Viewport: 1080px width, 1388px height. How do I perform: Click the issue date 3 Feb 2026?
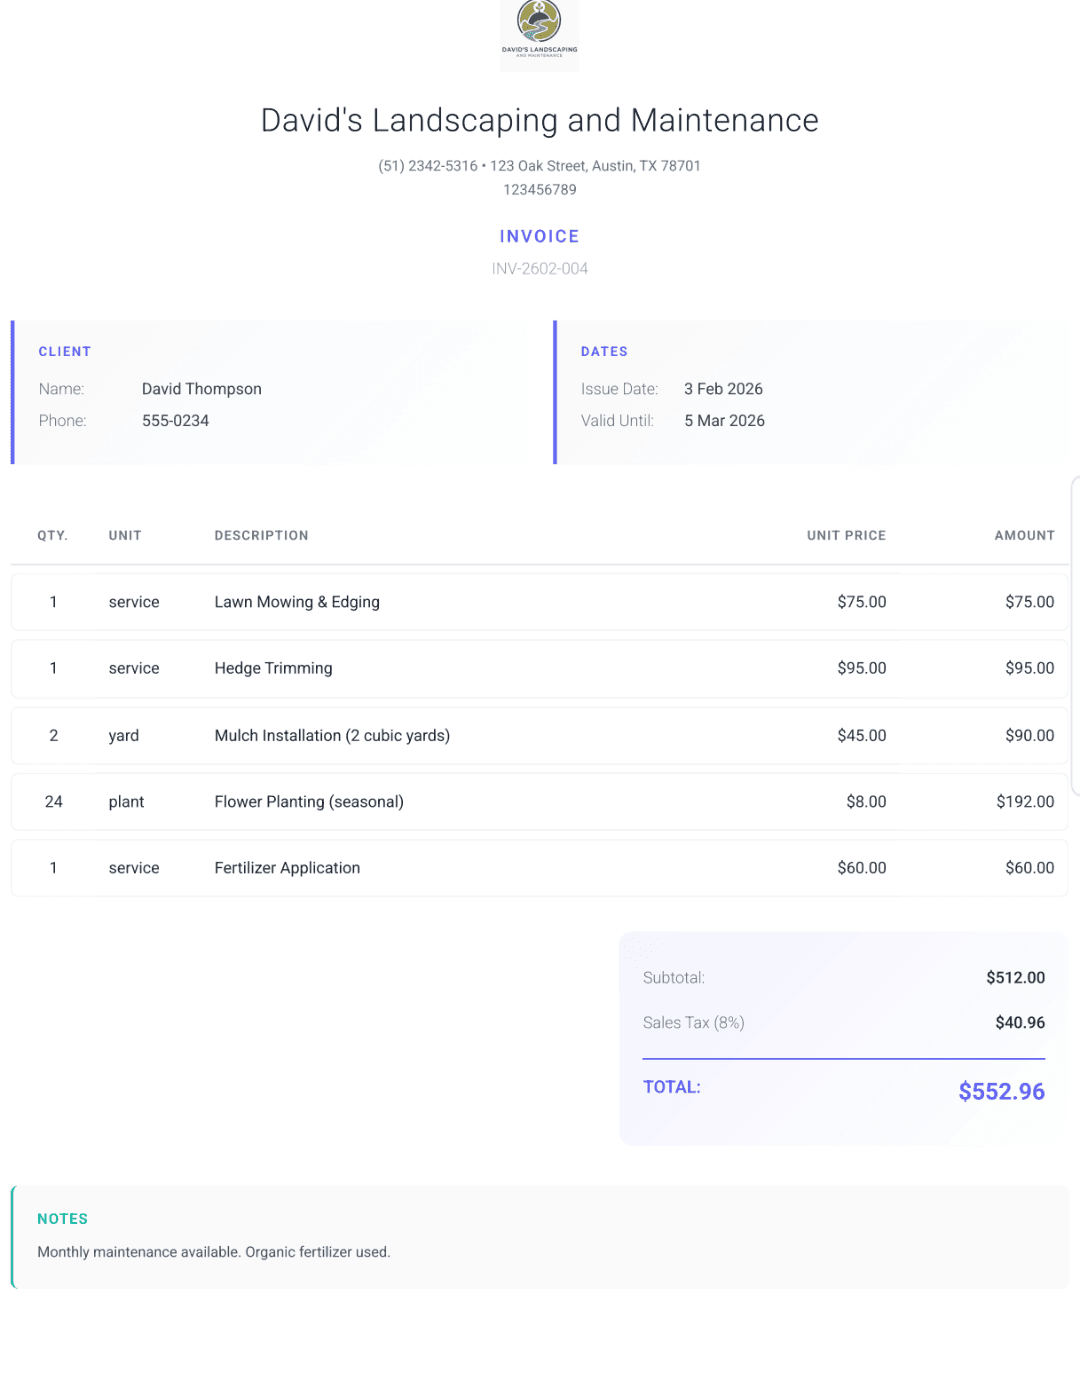(723, 389)
